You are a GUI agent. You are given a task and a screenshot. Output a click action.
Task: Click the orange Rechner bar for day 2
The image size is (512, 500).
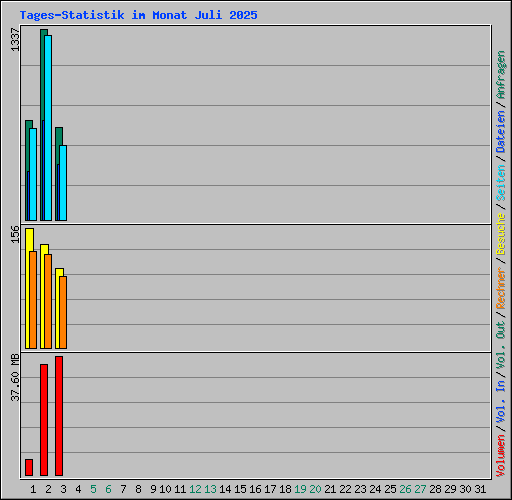(48, 301)
